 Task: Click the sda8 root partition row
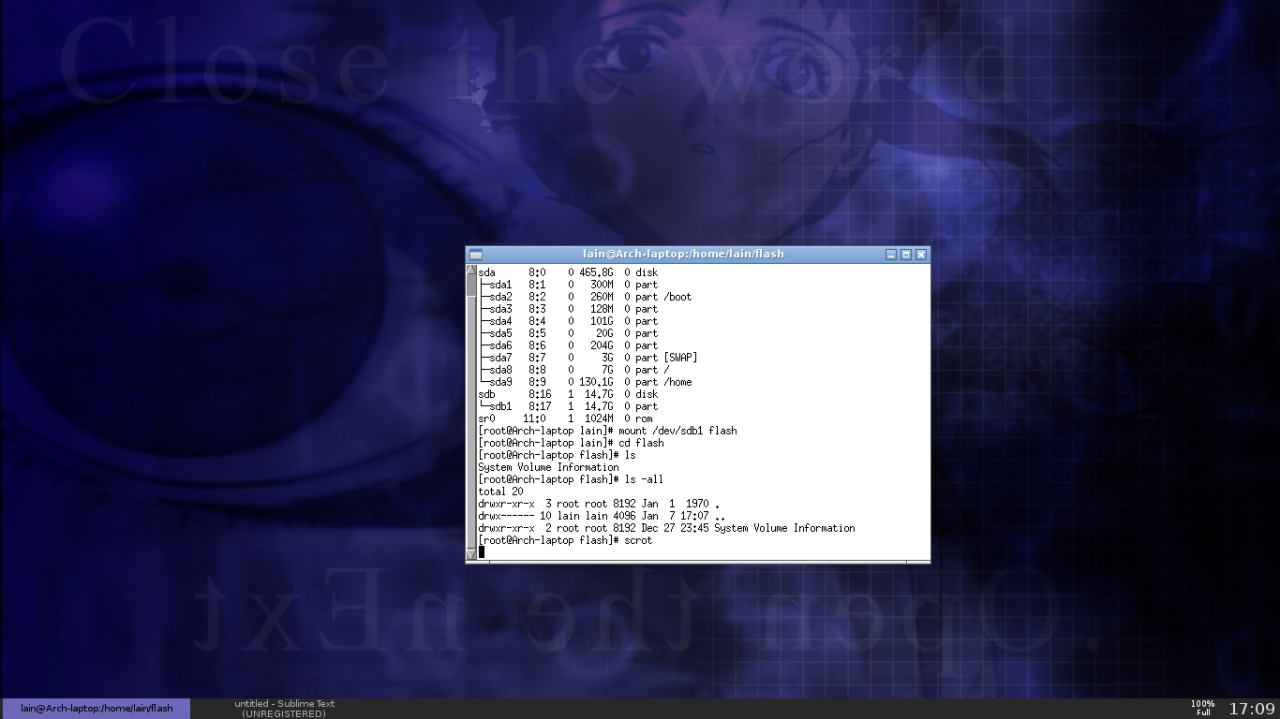pyautogui.click(x=574, y=370)
